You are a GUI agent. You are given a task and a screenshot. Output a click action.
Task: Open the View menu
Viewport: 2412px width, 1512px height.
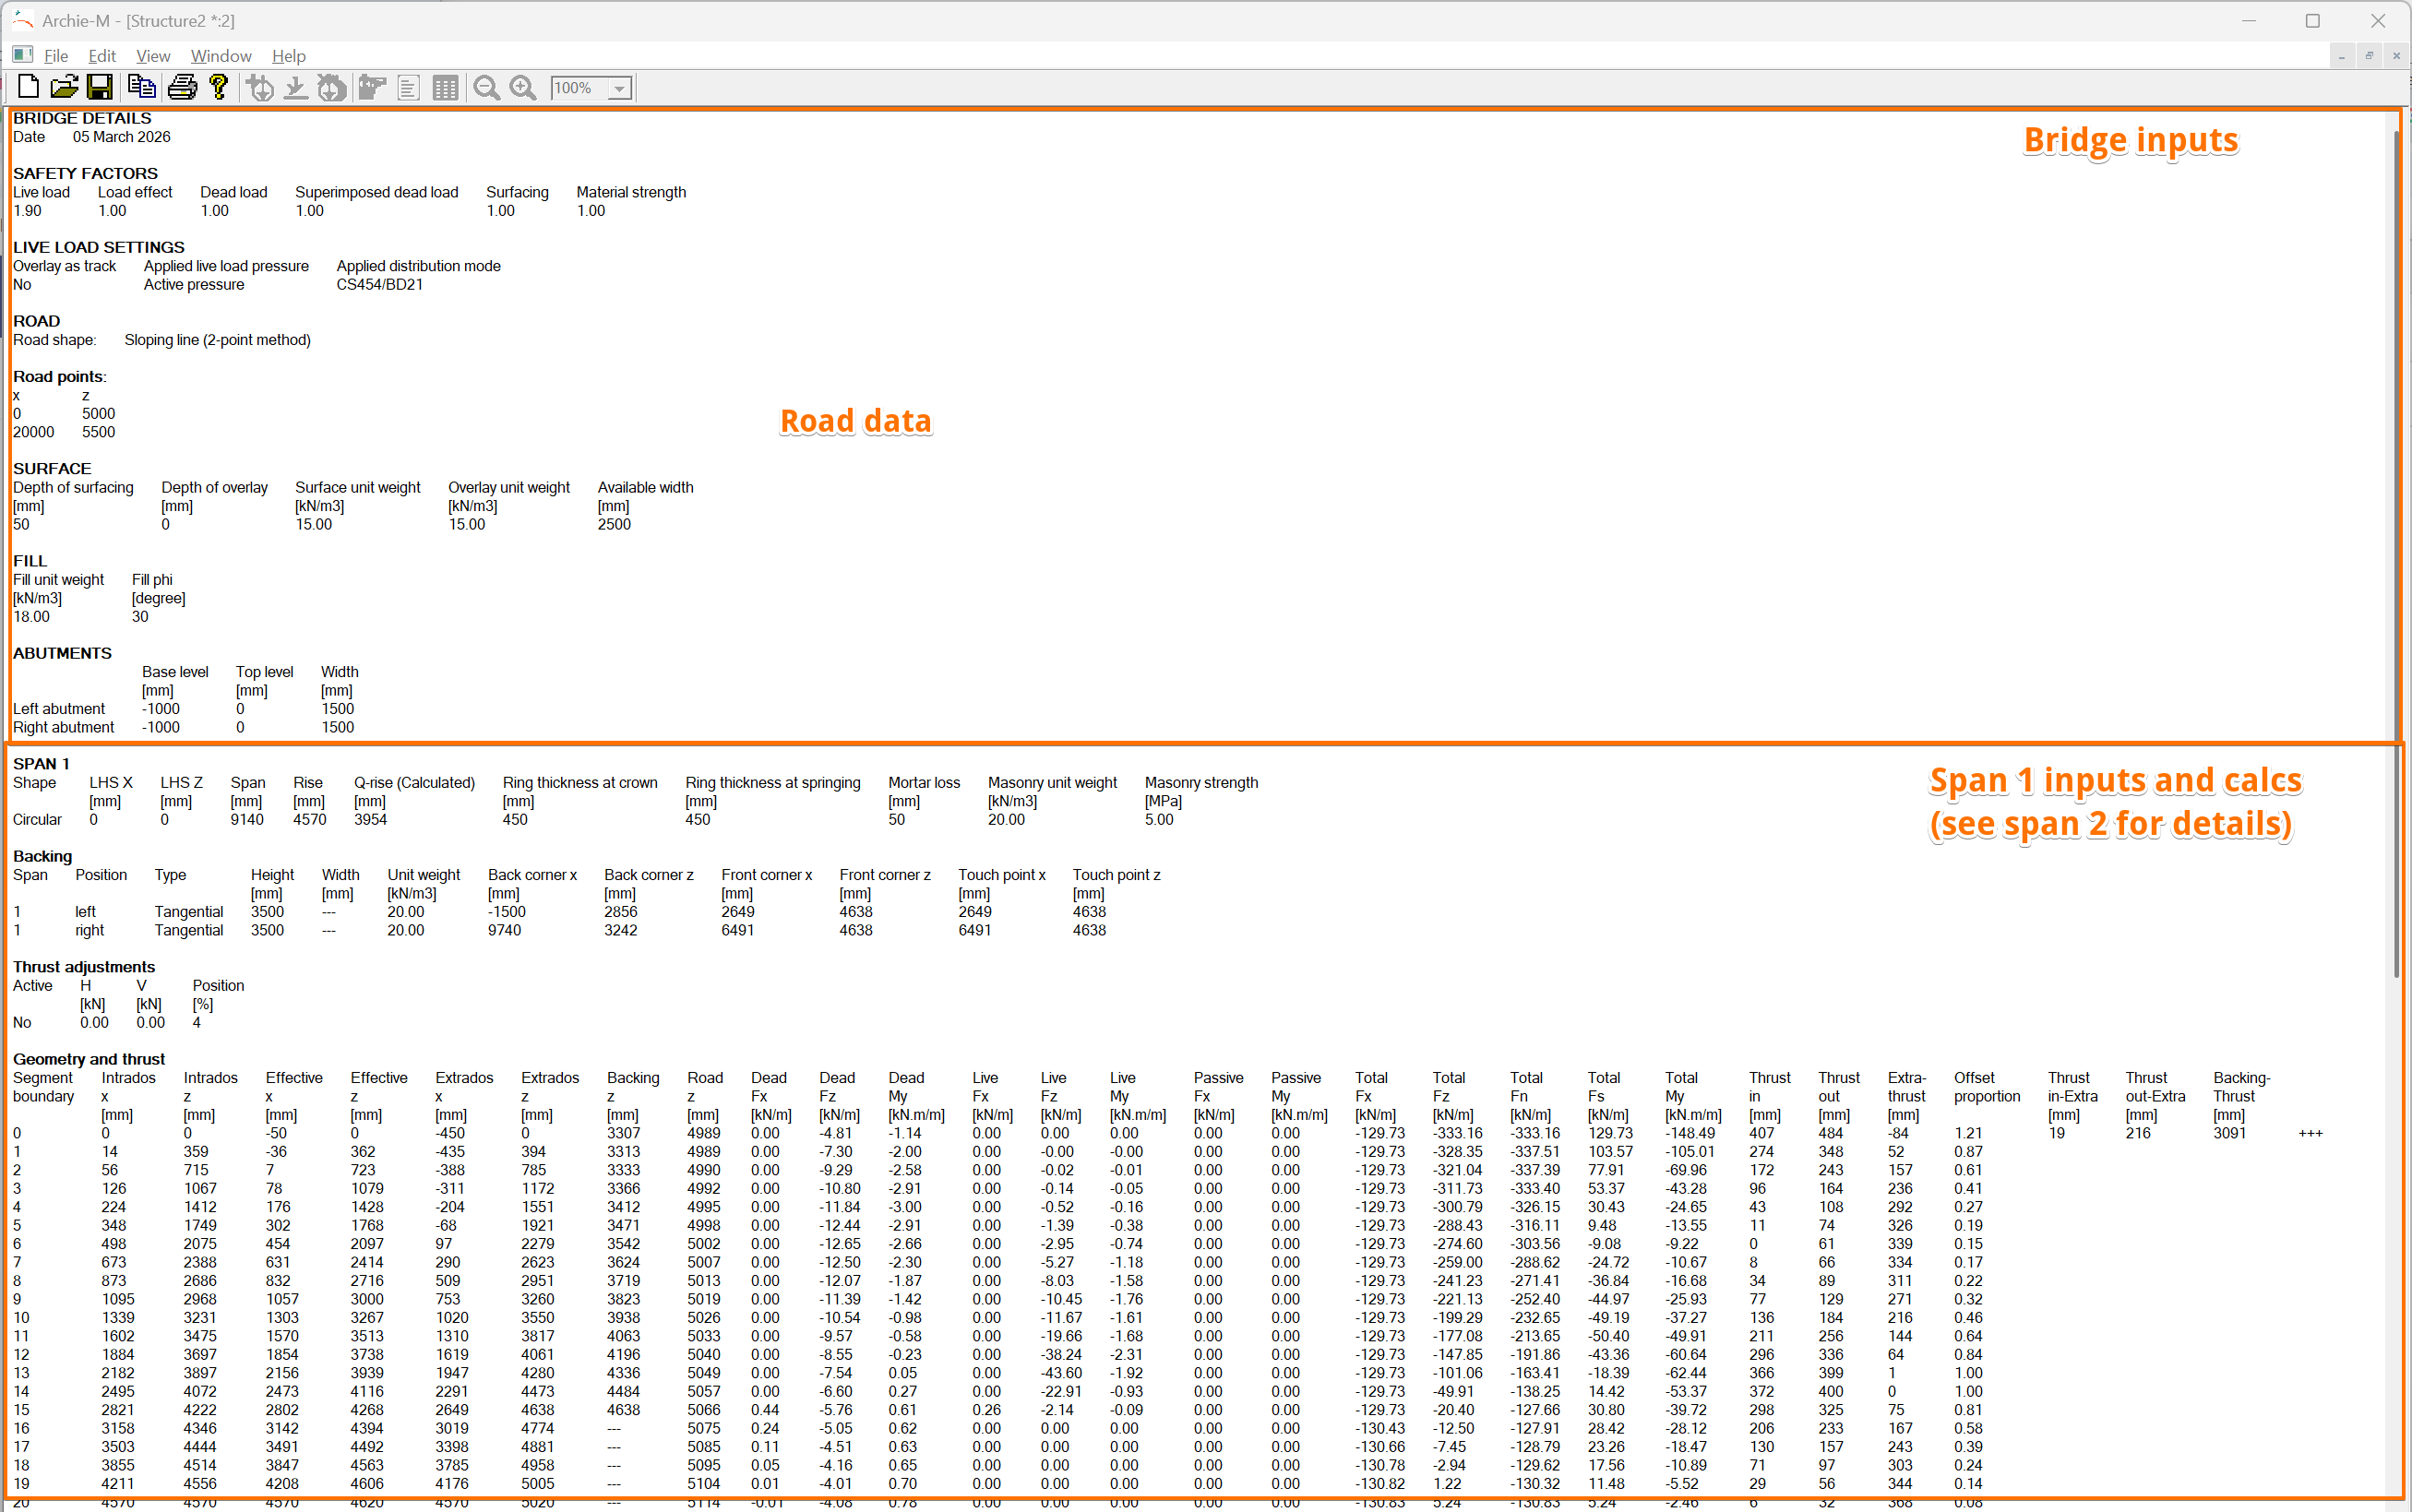coord(153,56)
